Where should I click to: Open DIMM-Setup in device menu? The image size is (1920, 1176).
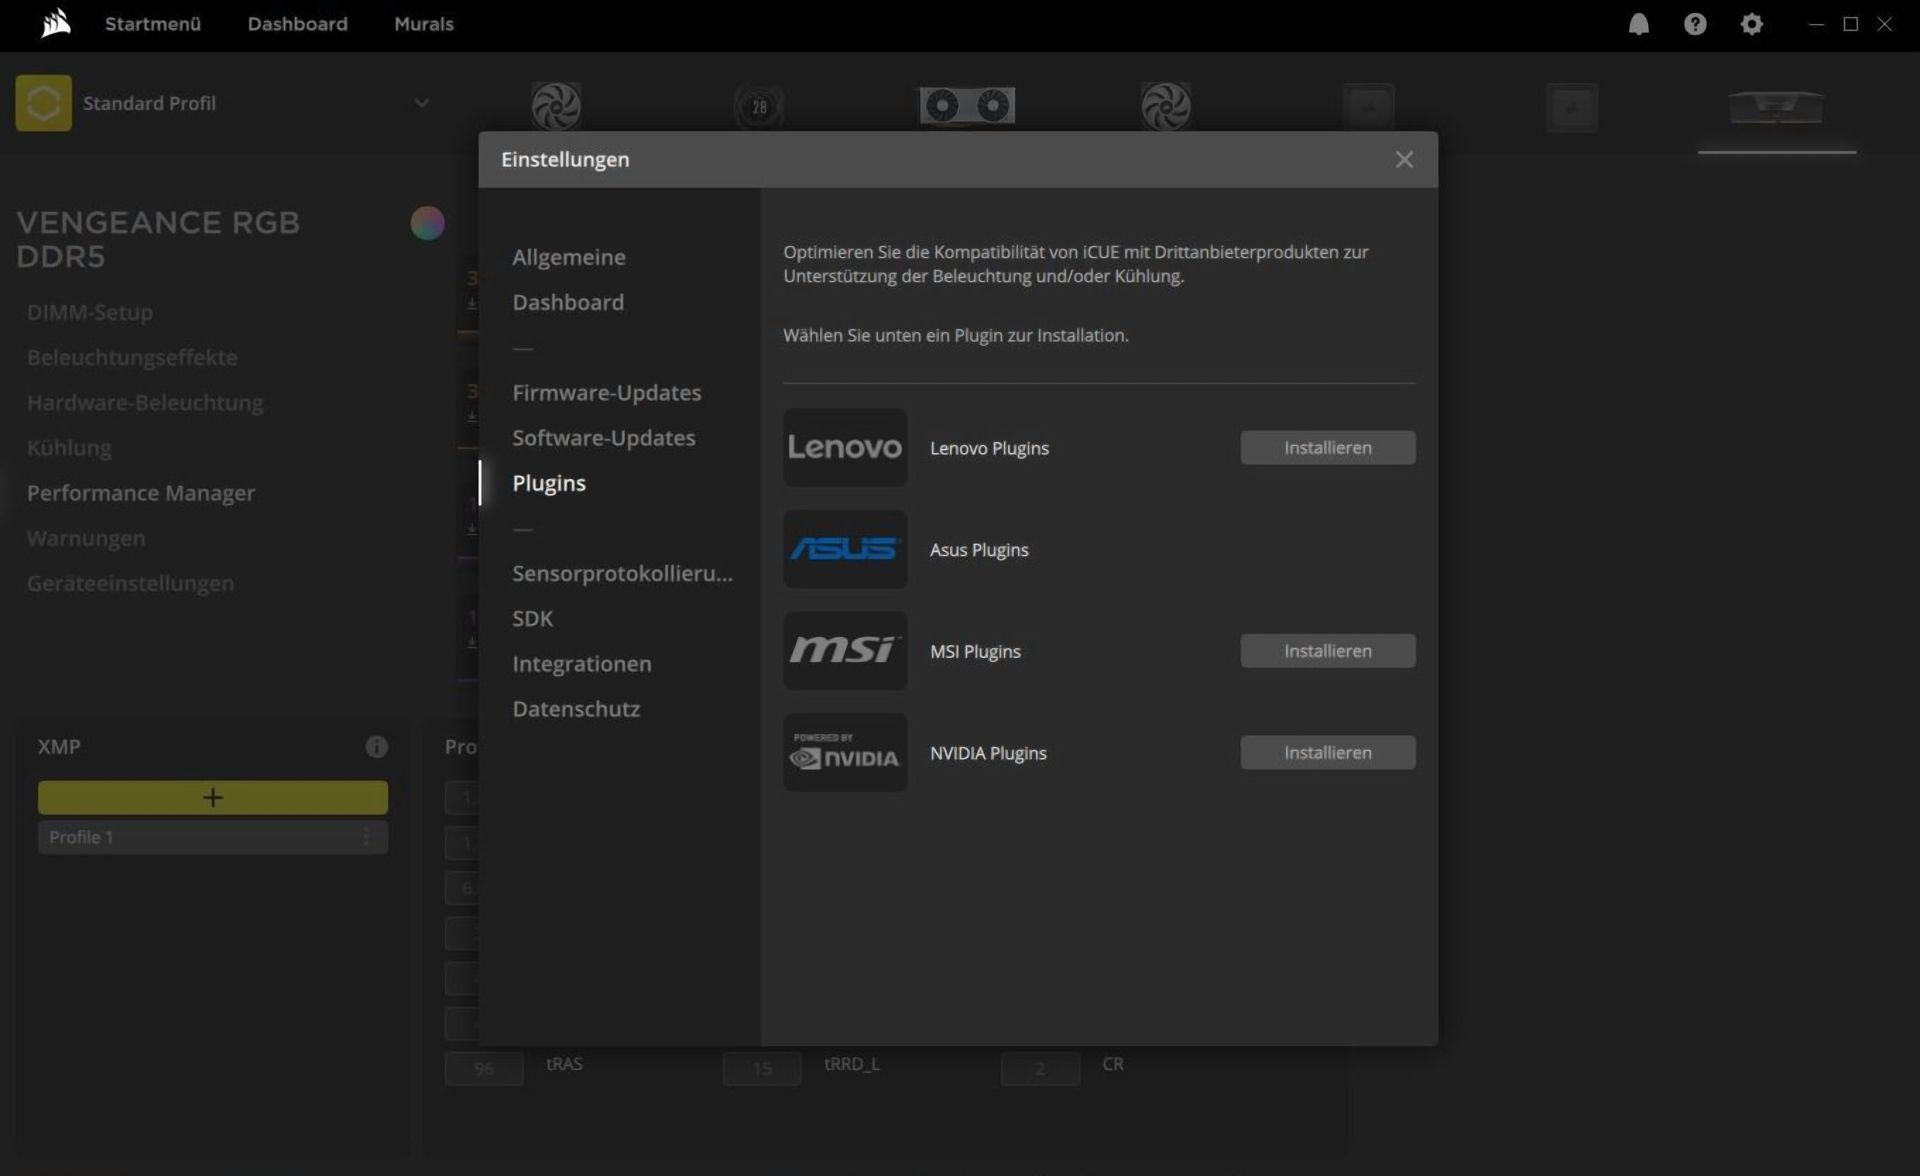(90, 312)
